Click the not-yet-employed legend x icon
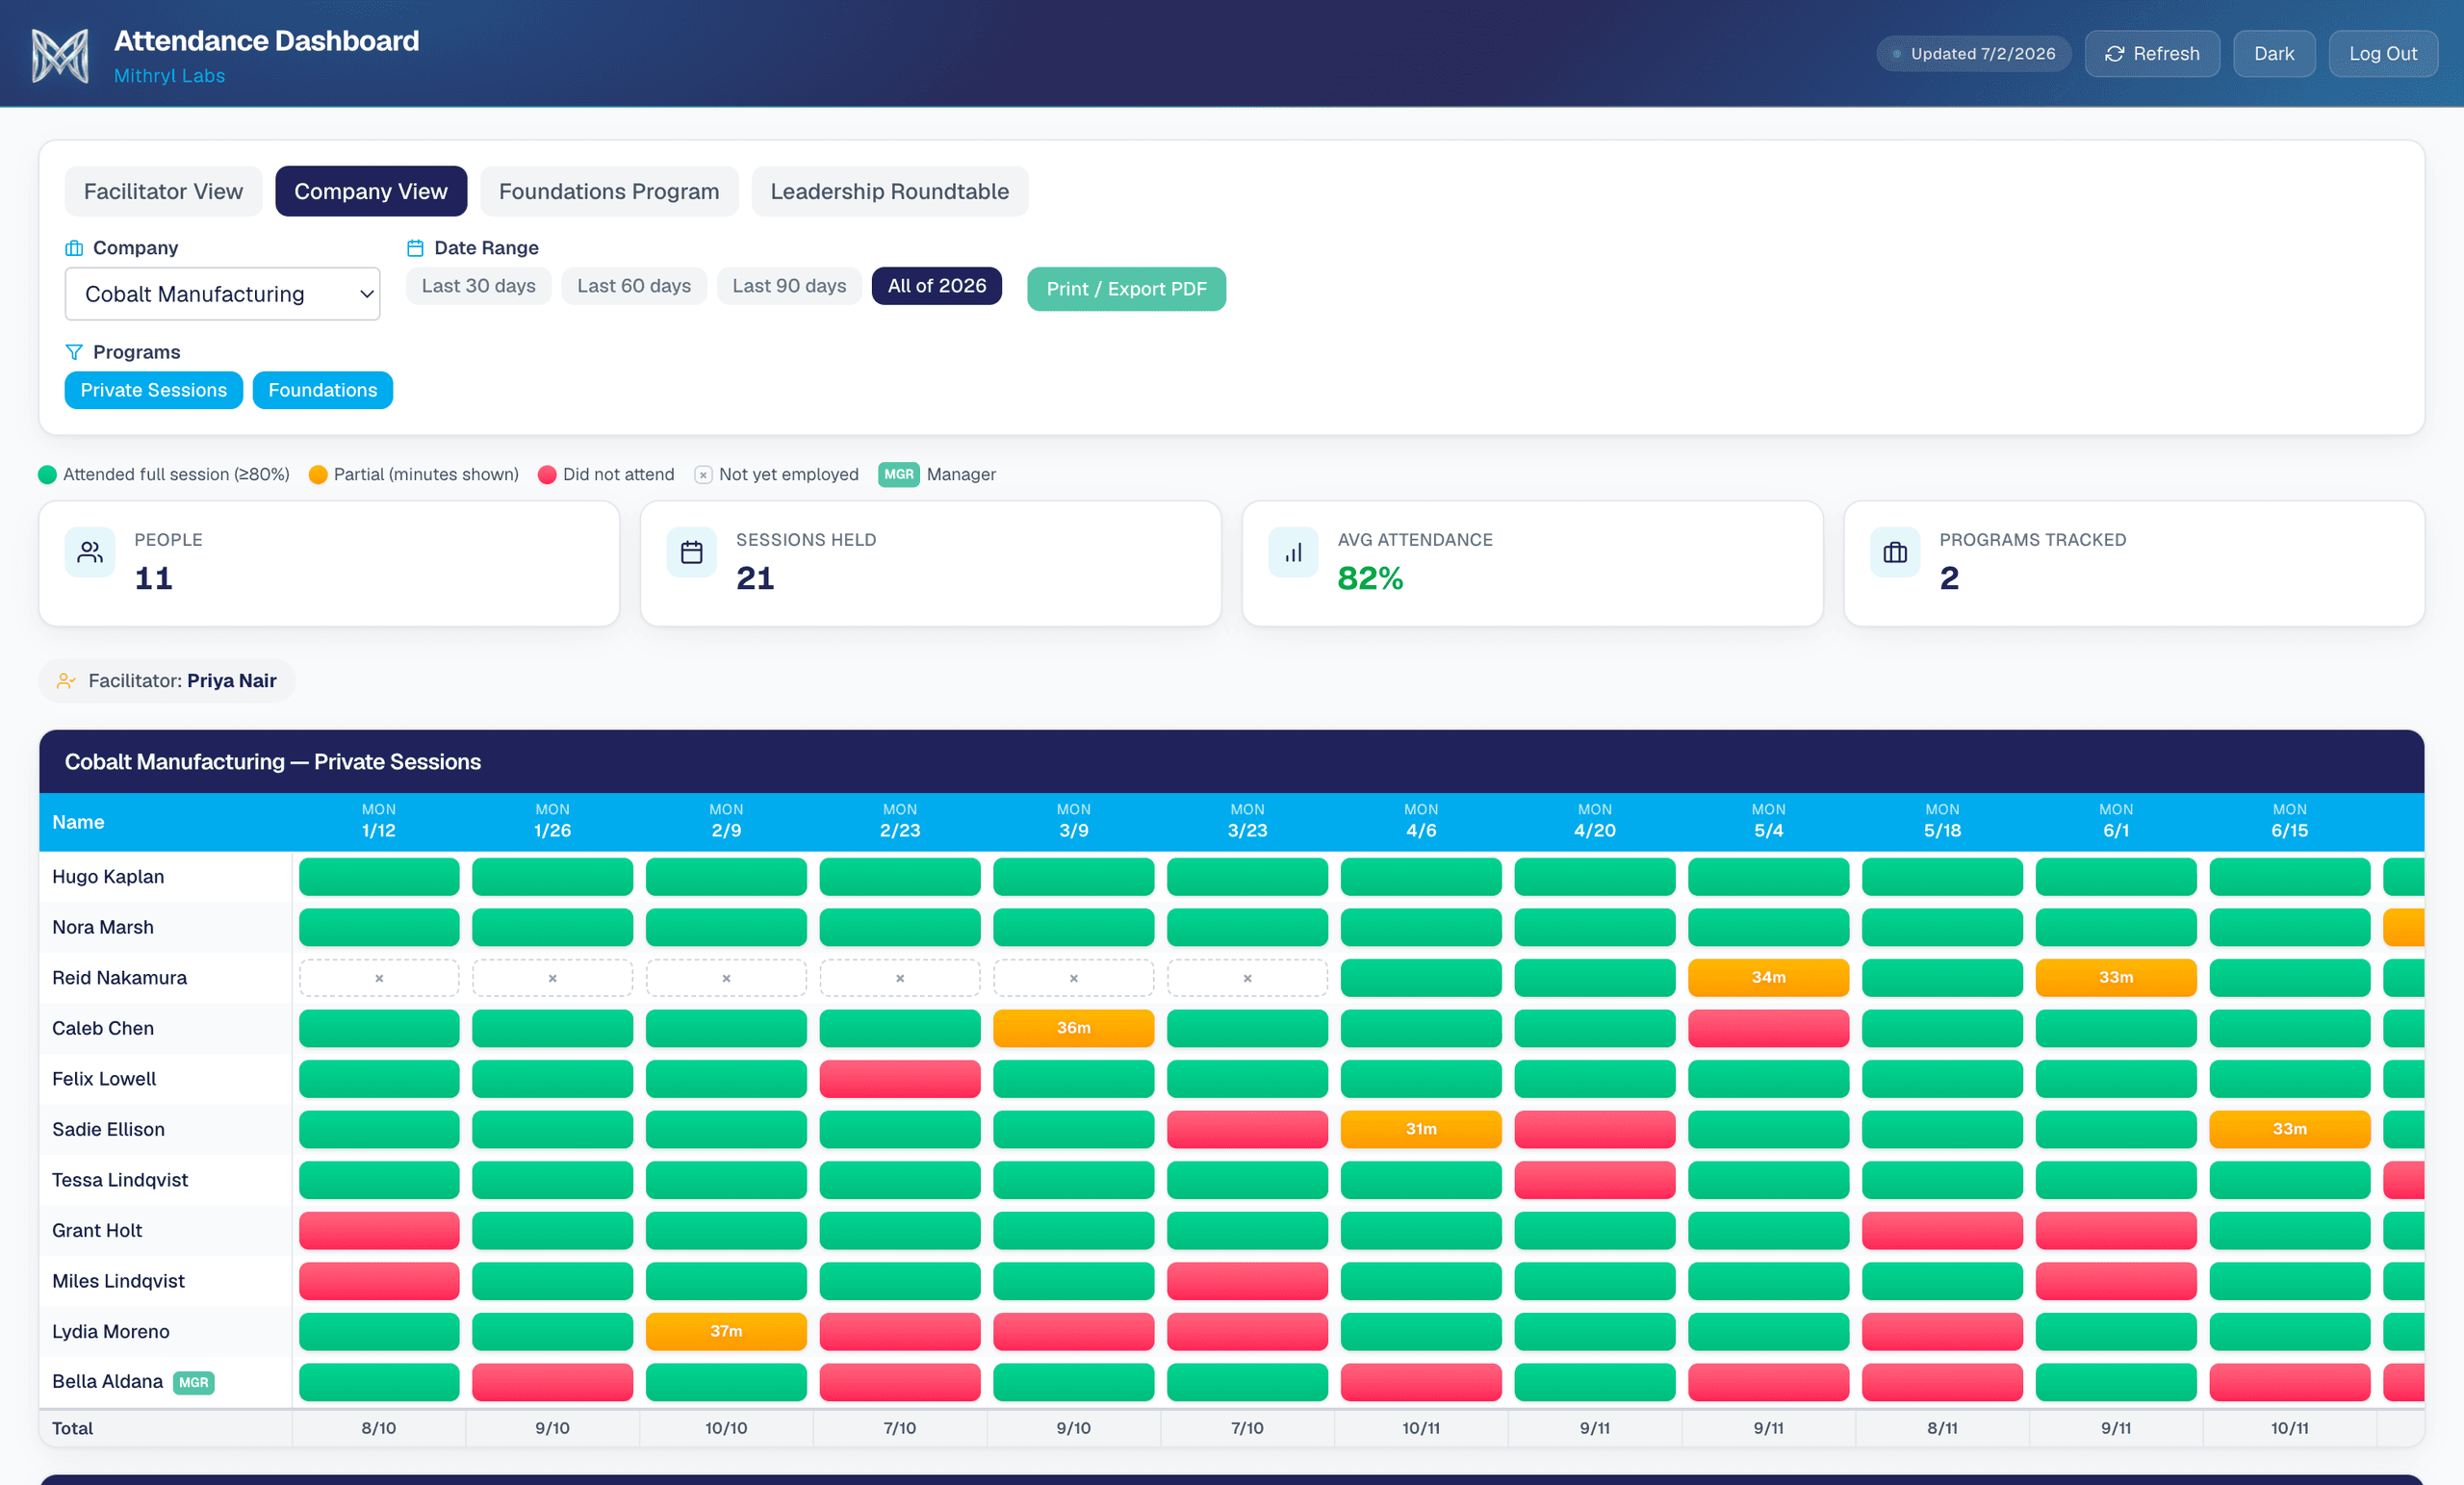This screenshot has width=2464, height=1485. tap(703, 475)
